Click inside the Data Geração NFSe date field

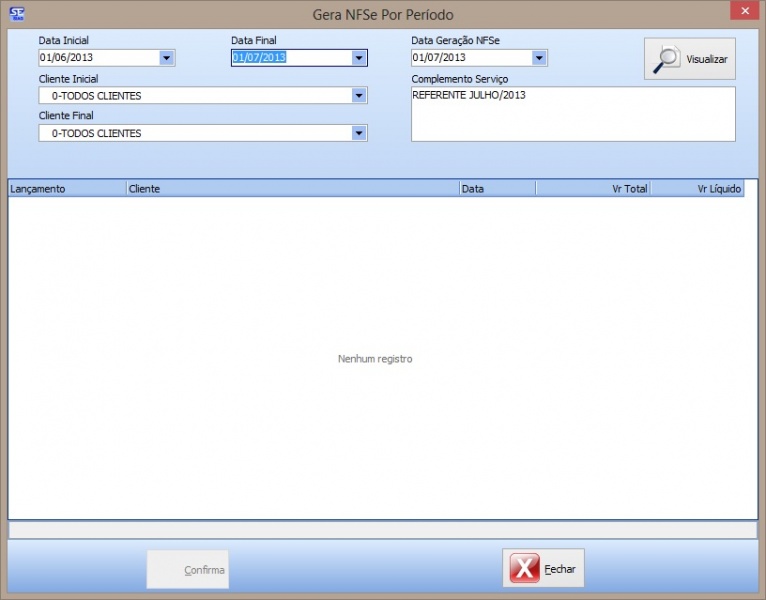tap(469, 58)
